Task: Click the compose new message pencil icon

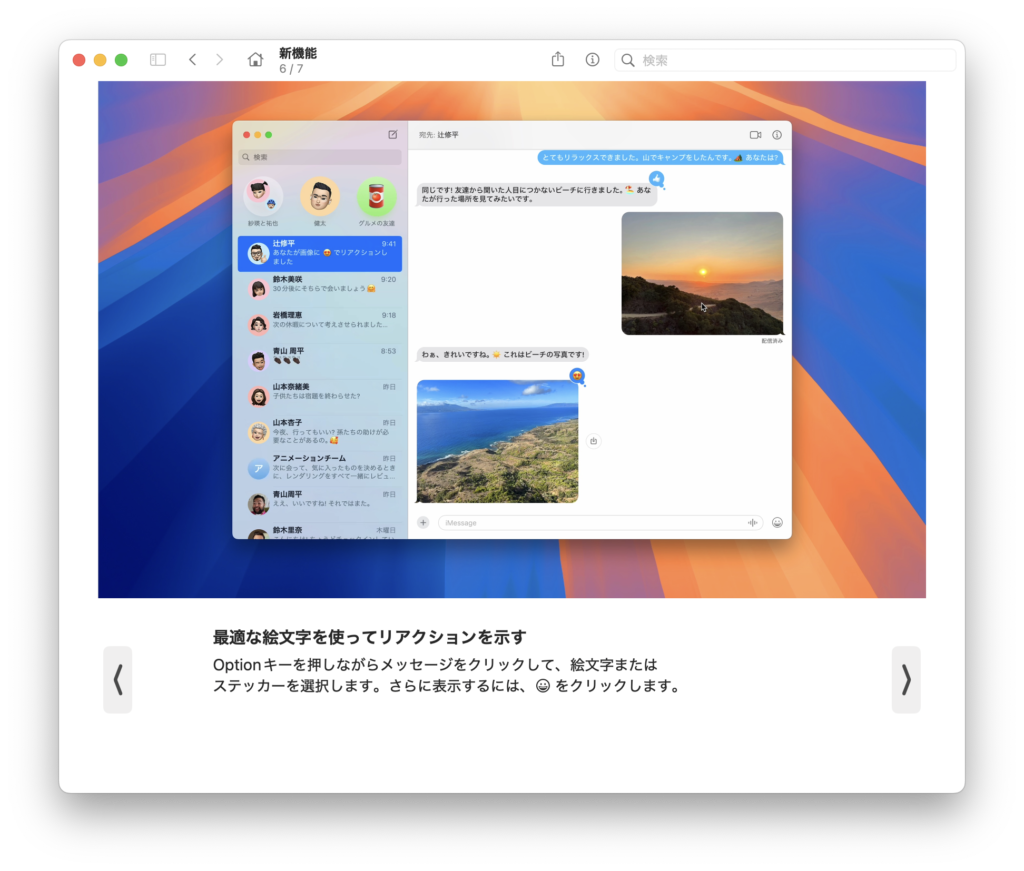Action: point(395,133)
